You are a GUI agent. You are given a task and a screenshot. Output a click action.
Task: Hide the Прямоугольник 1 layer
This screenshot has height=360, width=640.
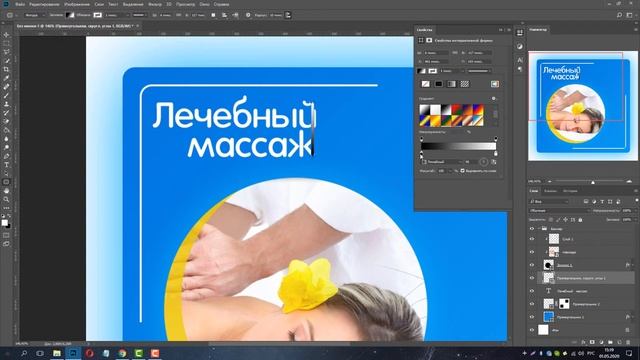[x=532, y=317]
